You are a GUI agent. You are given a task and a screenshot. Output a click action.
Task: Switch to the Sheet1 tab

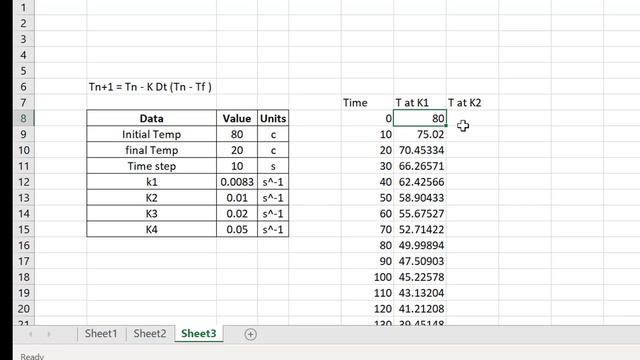pyautogui.click(x=101, y=333)
